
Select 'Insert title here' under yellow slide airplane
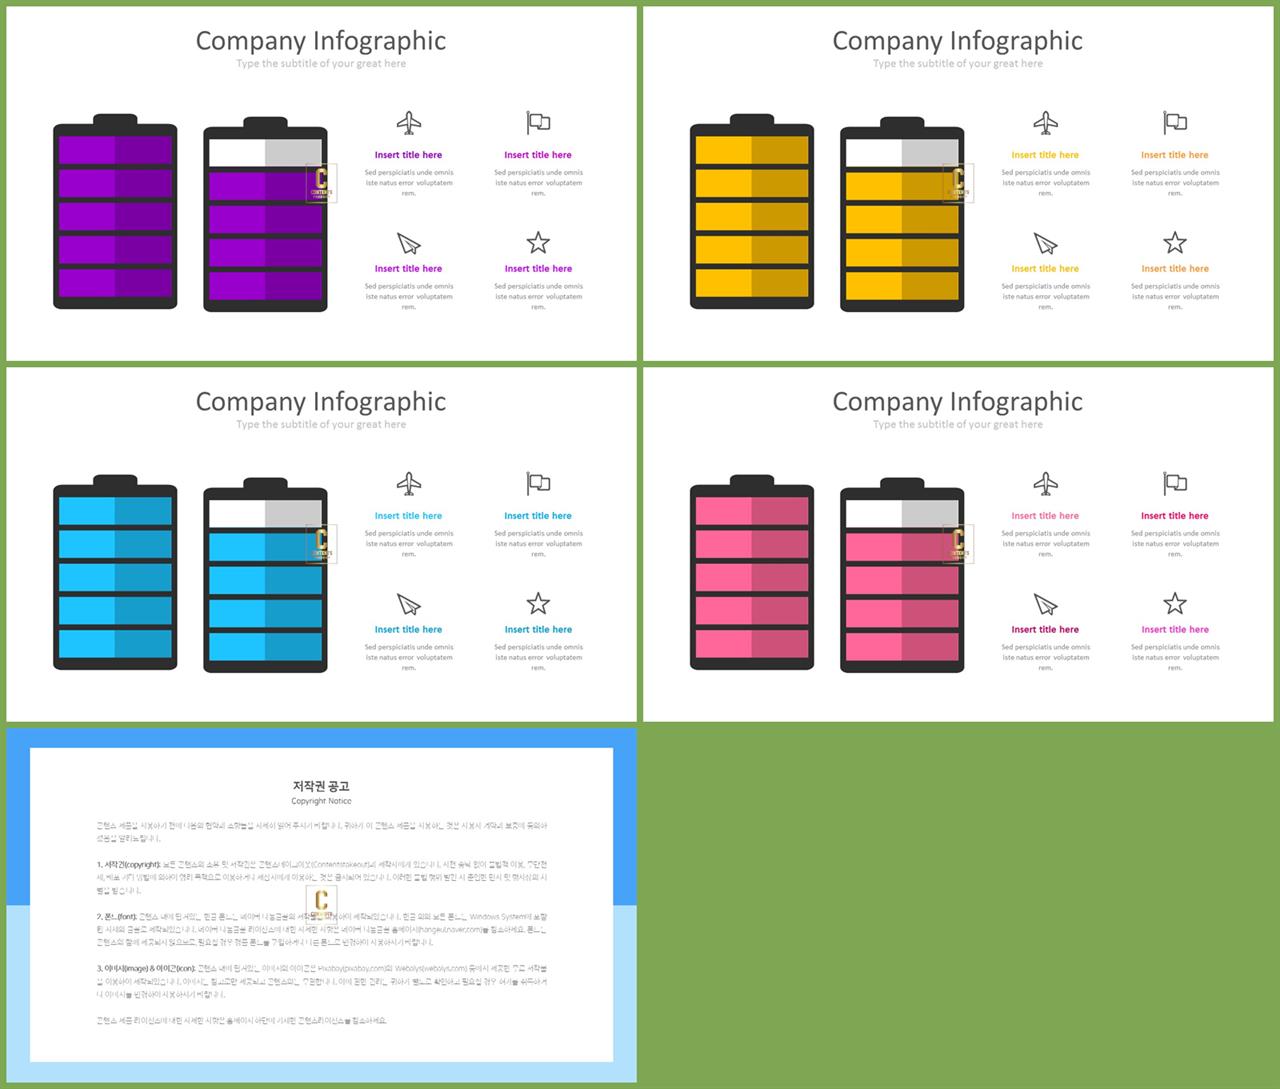[1045, 155]
